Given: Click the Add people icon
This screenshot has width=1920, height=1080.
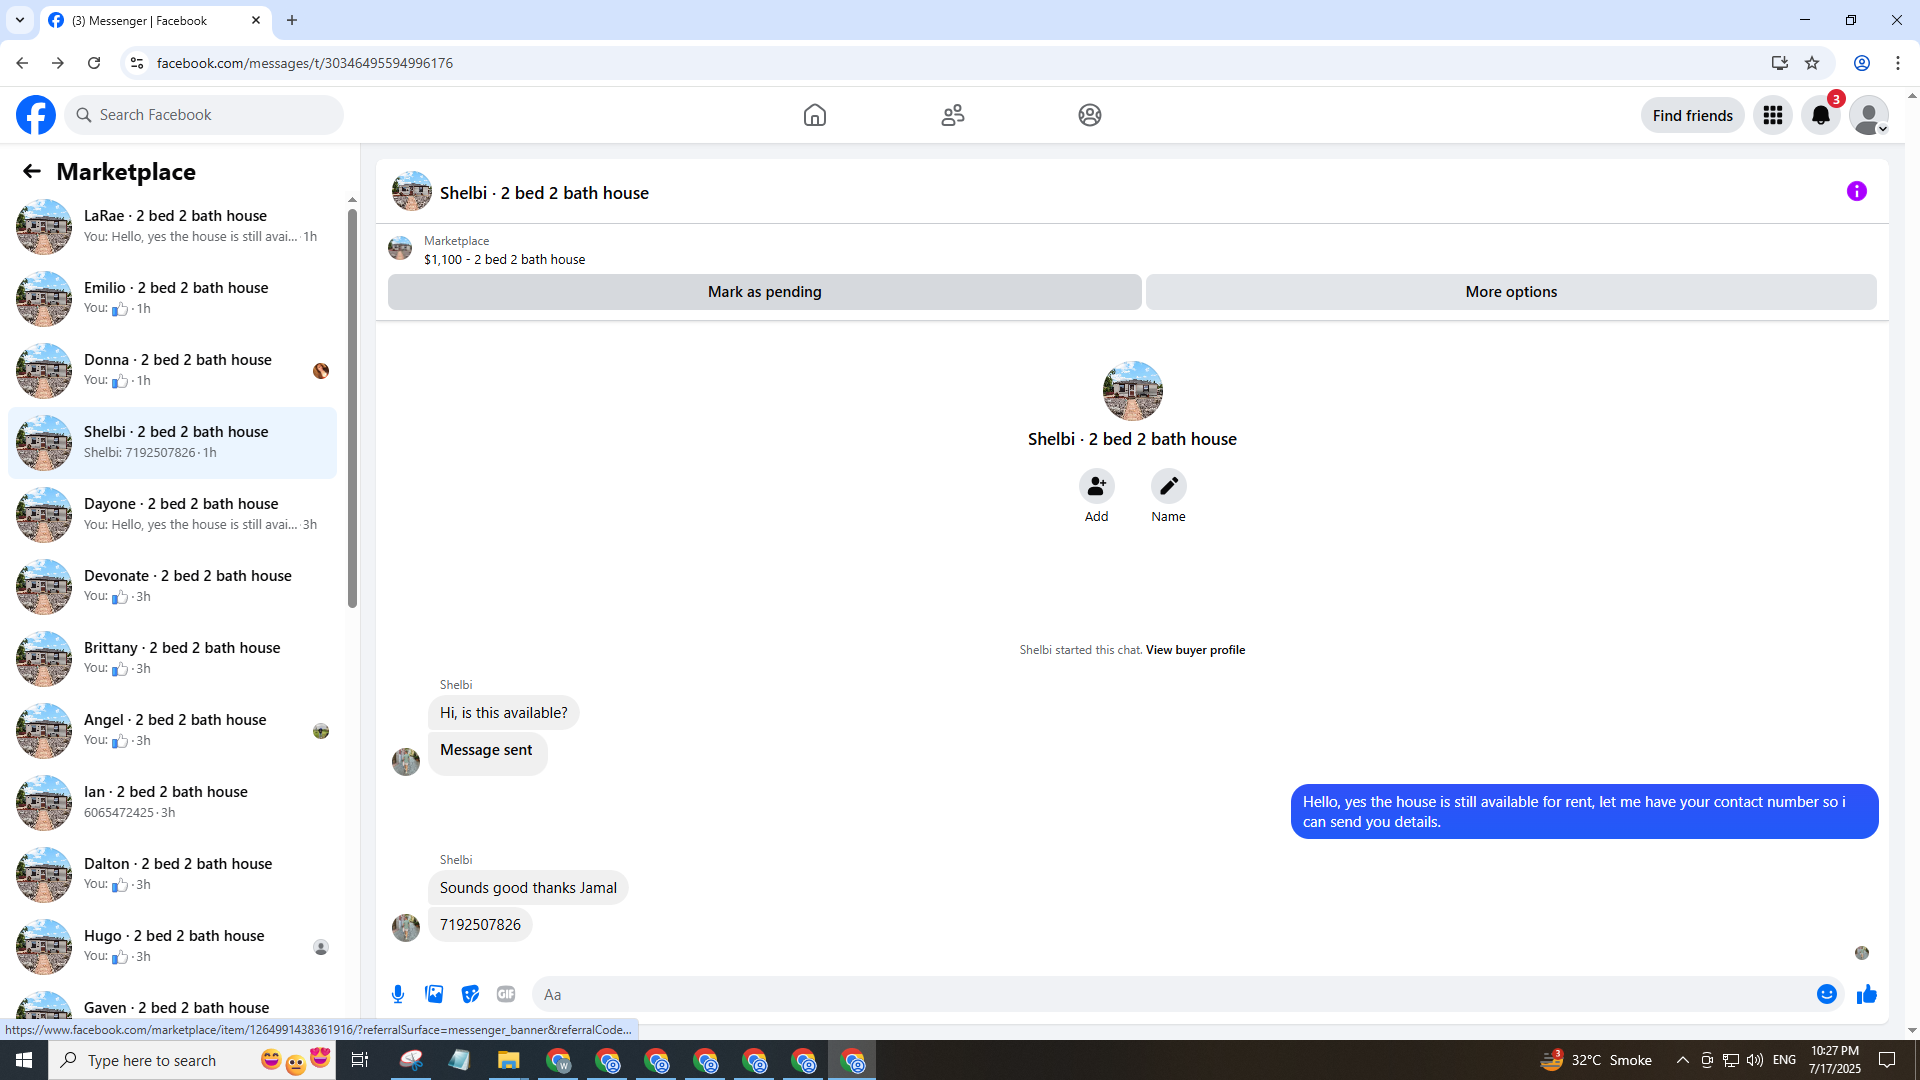Looking at the screenshot, I should point(1097,486).
